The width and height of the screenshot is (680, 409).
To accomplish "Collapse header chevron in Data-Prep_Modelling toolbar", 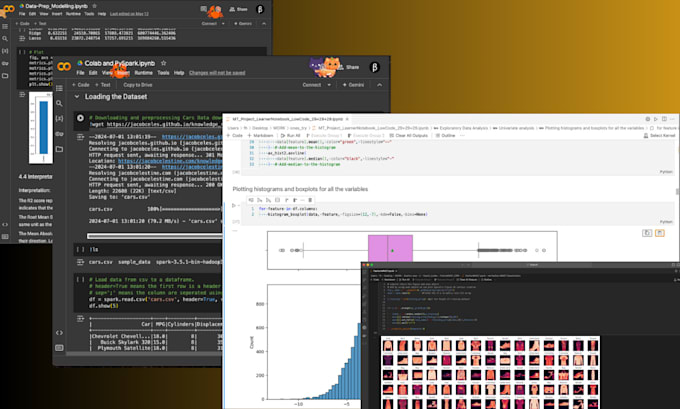I will [x=264, y=23].
